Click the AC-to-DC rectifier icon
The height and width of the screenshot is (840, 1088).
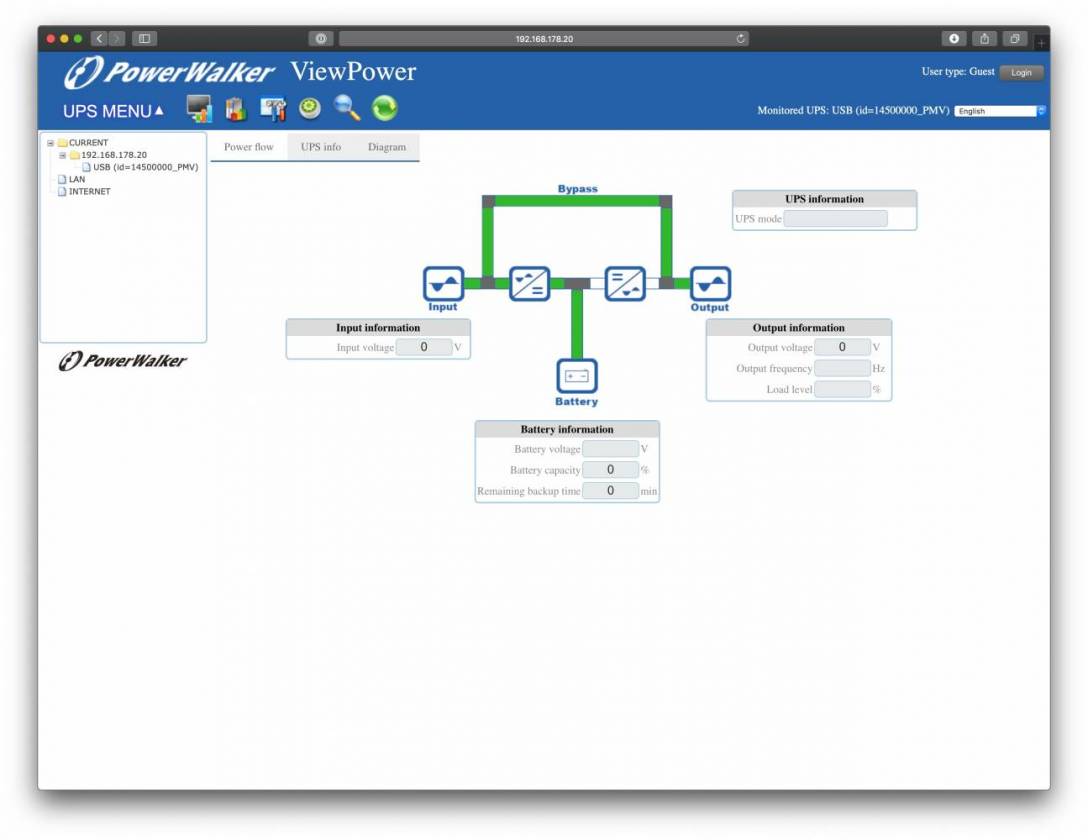[x=530, y=284]
